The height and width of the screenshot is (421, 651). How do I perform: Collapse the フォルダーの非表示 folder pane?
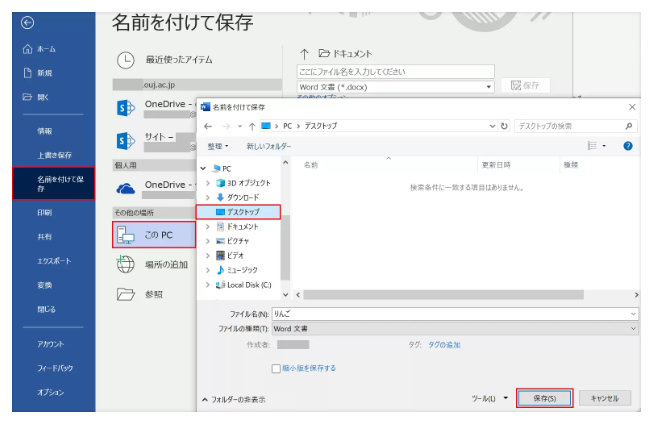tap(233, 399)
